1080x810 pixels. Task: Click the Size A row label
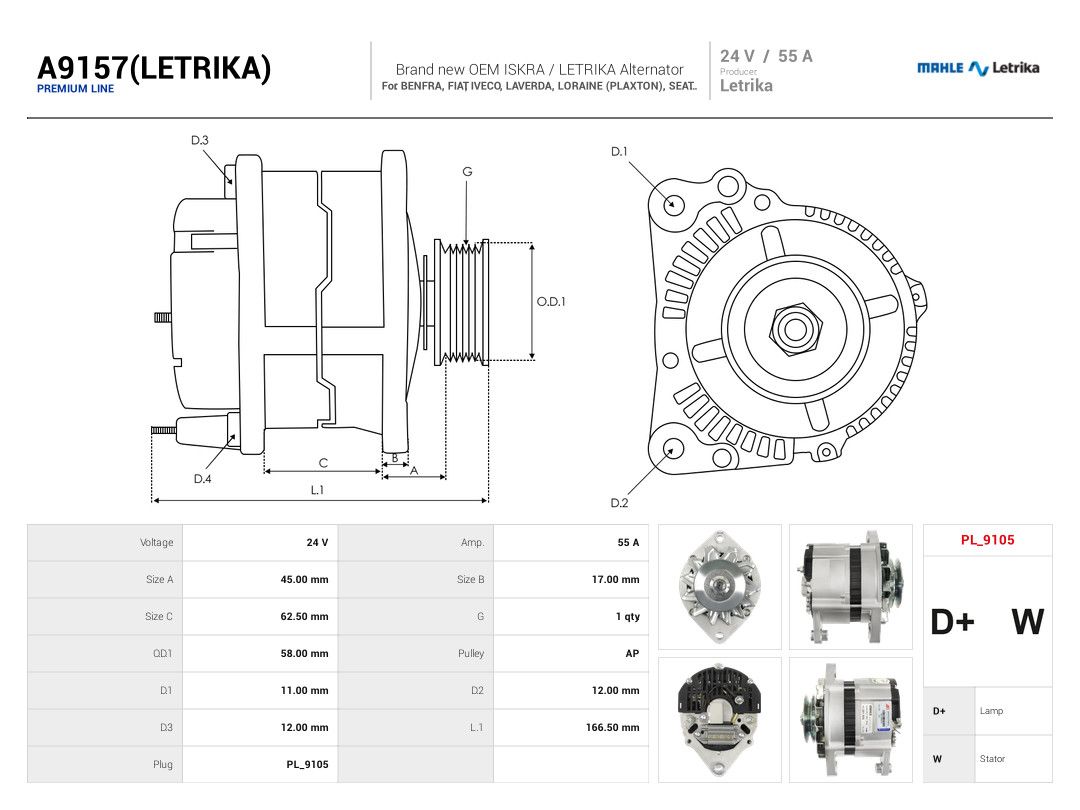click(x=159, y=580)
